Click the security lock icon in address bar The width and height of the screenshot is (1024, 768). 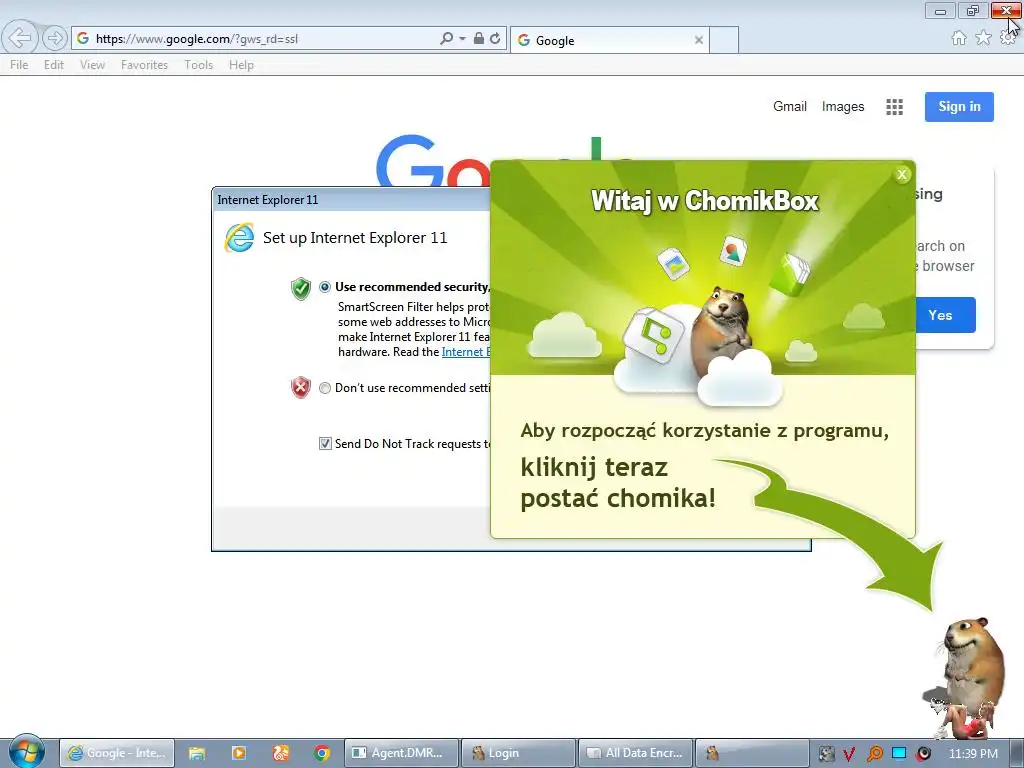pyautogui.click(x=479, y=39)
